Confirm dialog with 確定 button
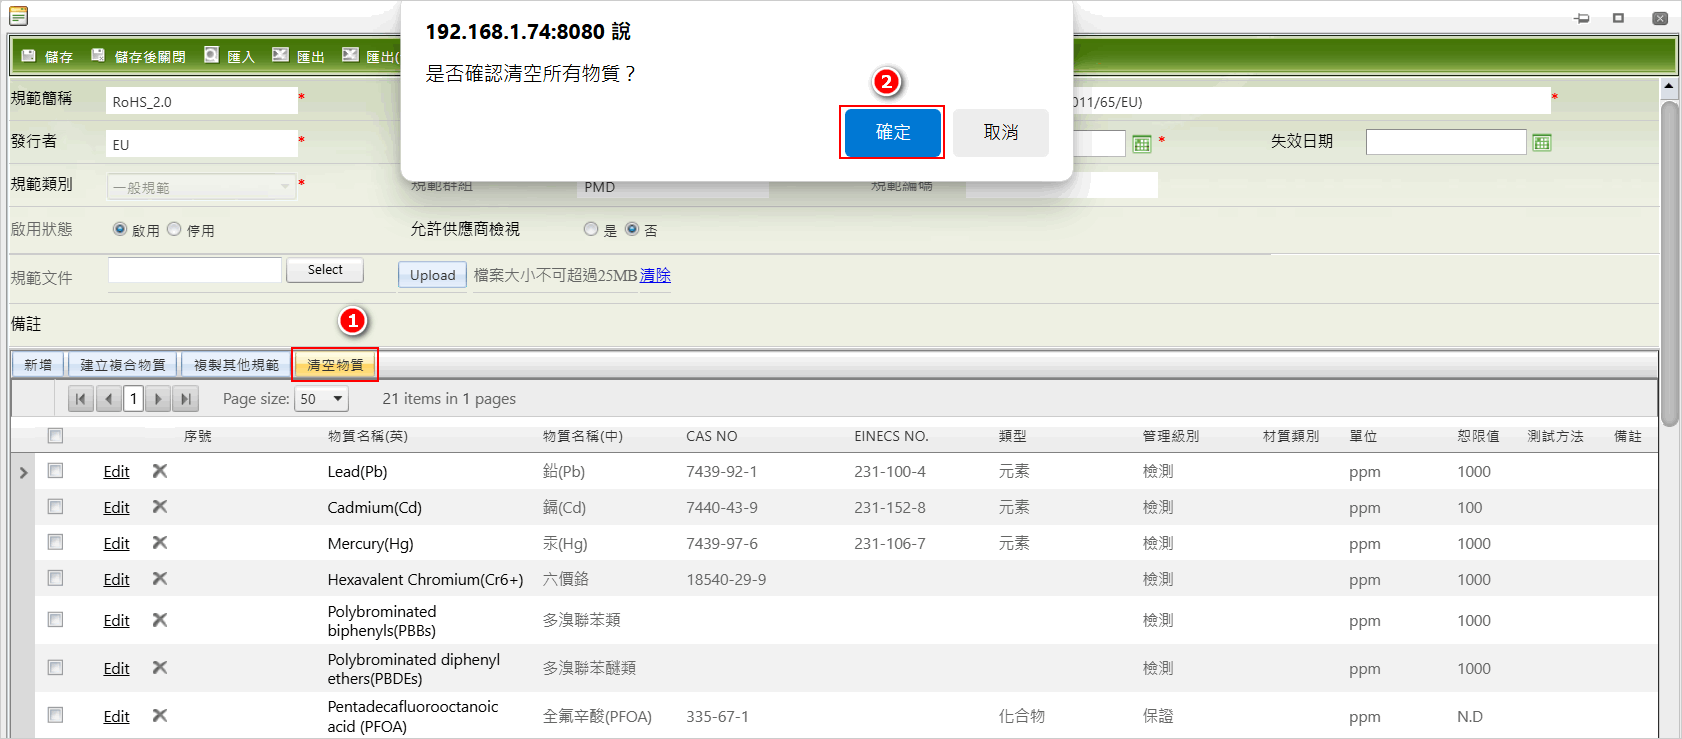The image size is (1682, 739). pyautogui.click(x=893, y=132)
